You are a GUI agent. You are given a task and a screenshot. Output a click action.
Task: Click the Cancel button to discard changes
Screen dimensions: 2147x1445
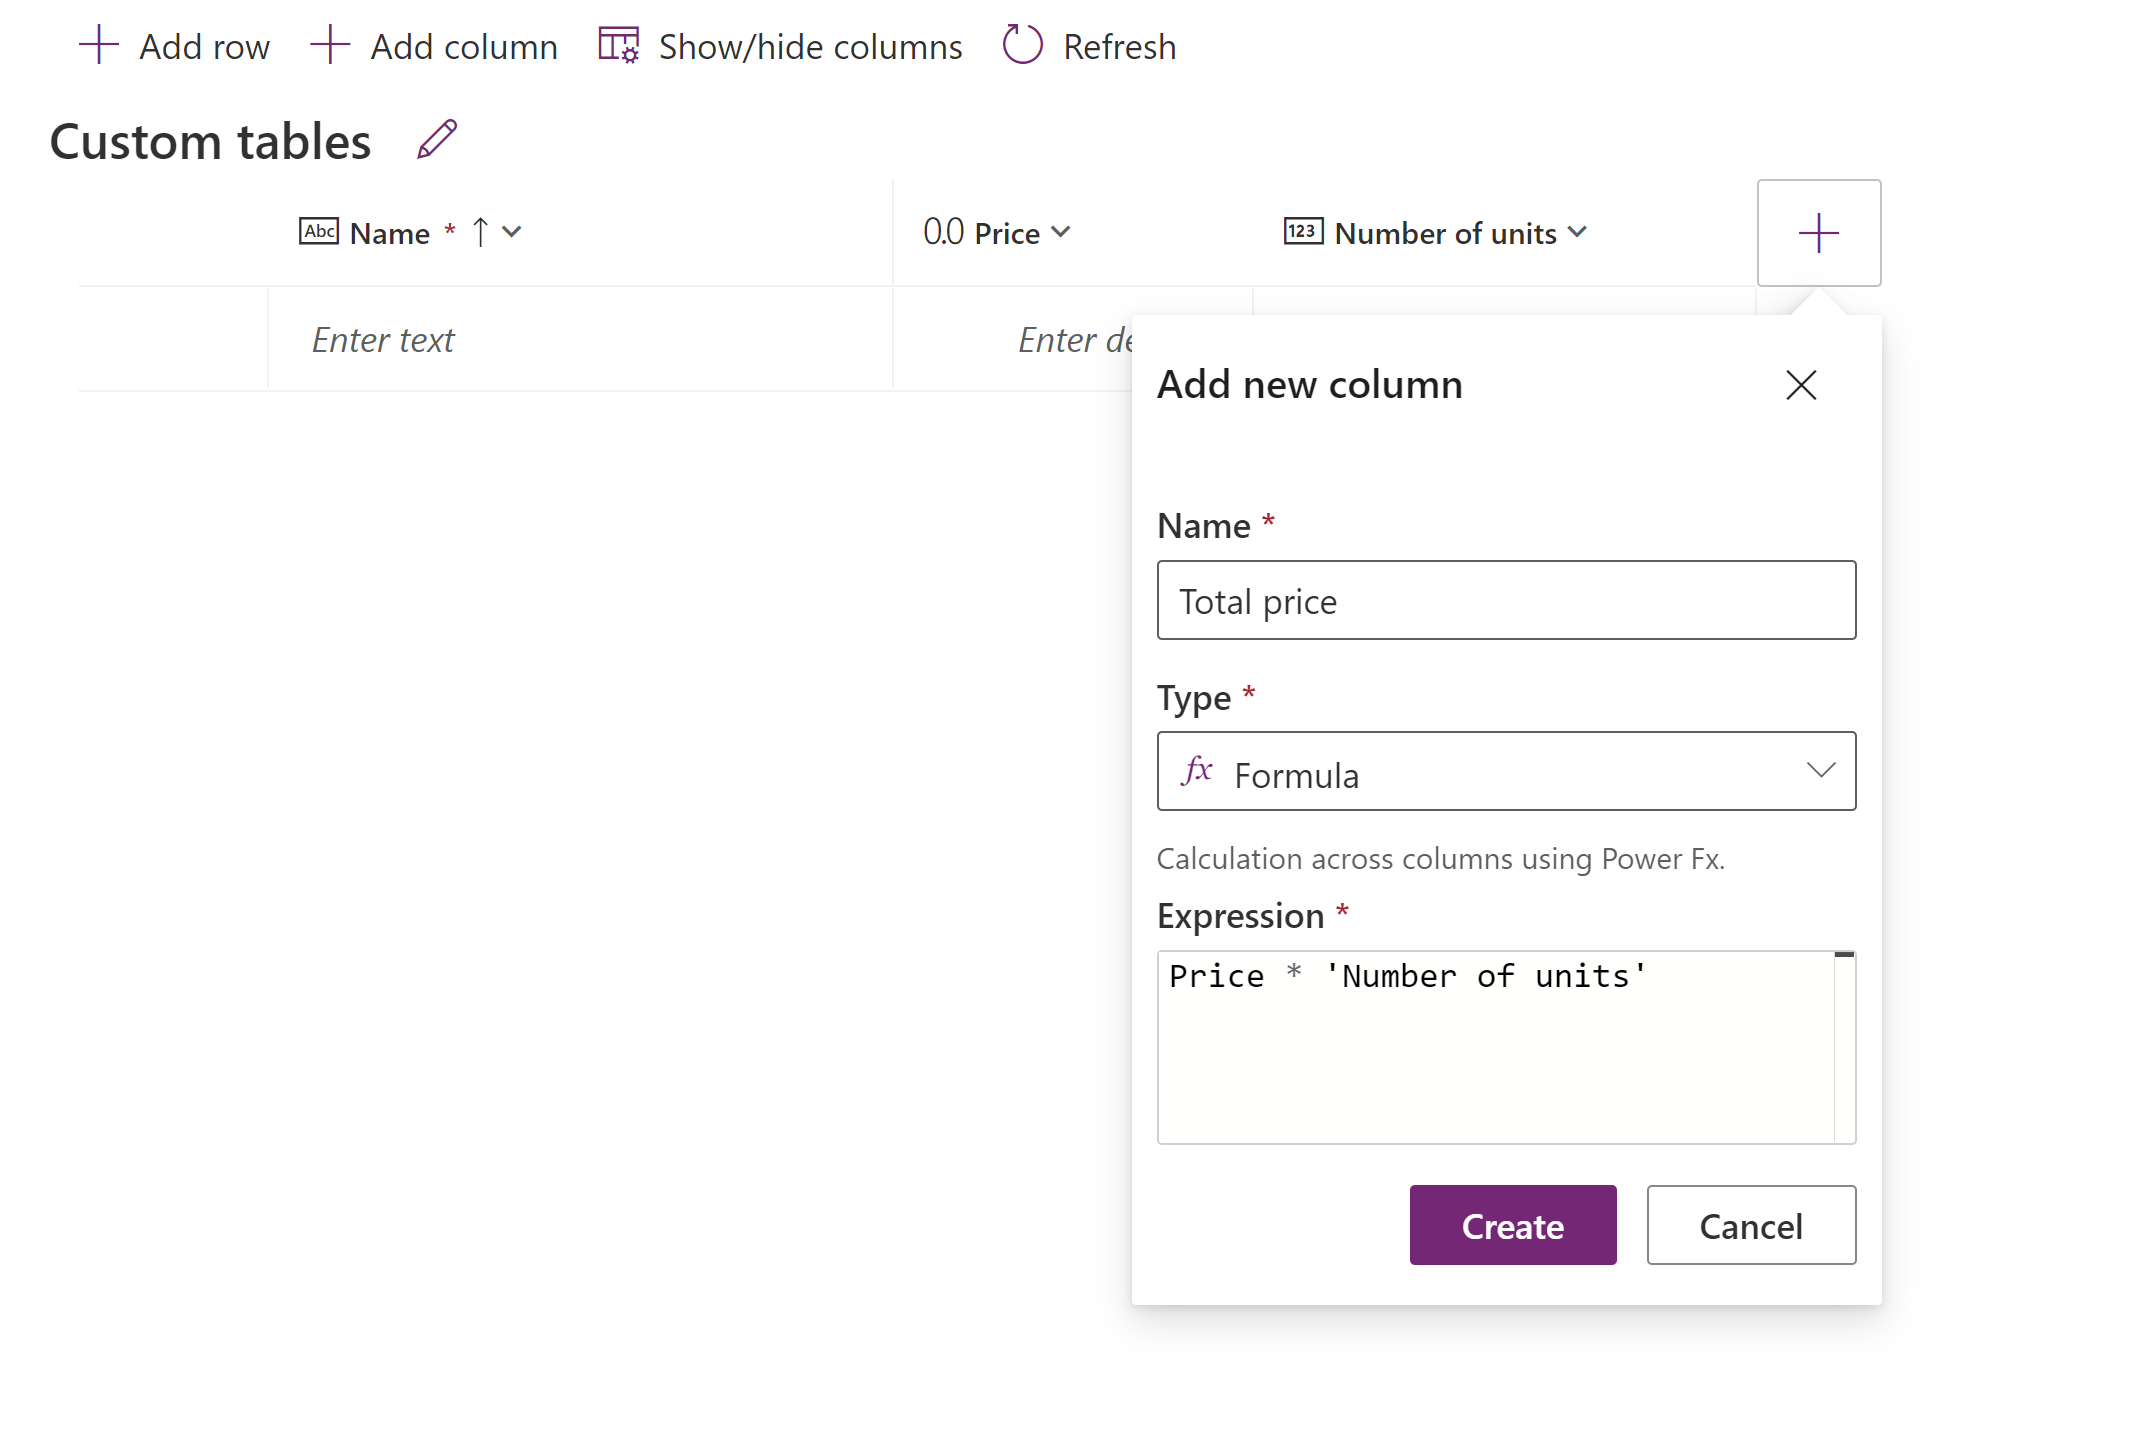1750,1226
